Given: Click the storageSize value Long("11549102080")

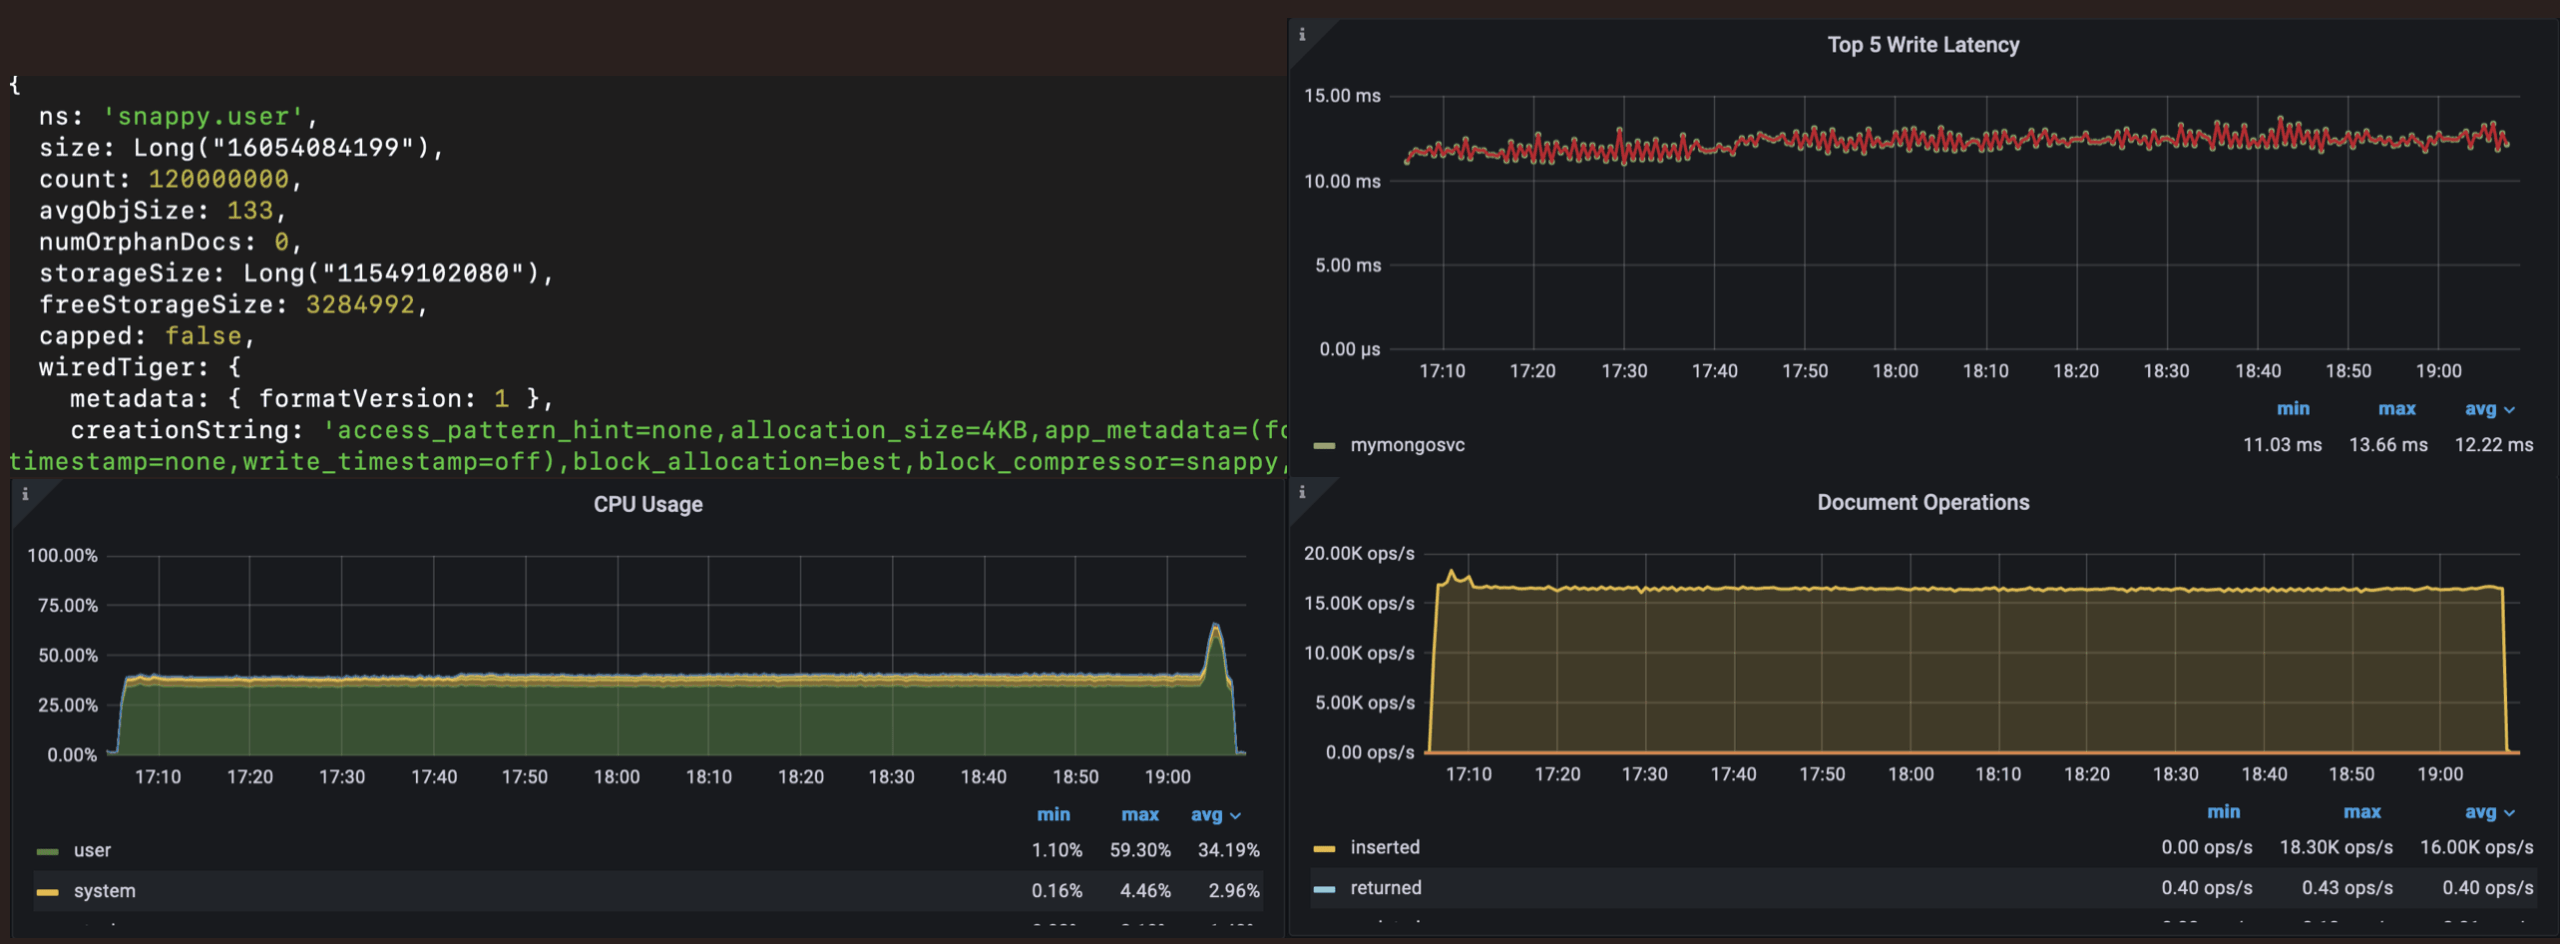Looking at the screenshot, I should (391, 273).
